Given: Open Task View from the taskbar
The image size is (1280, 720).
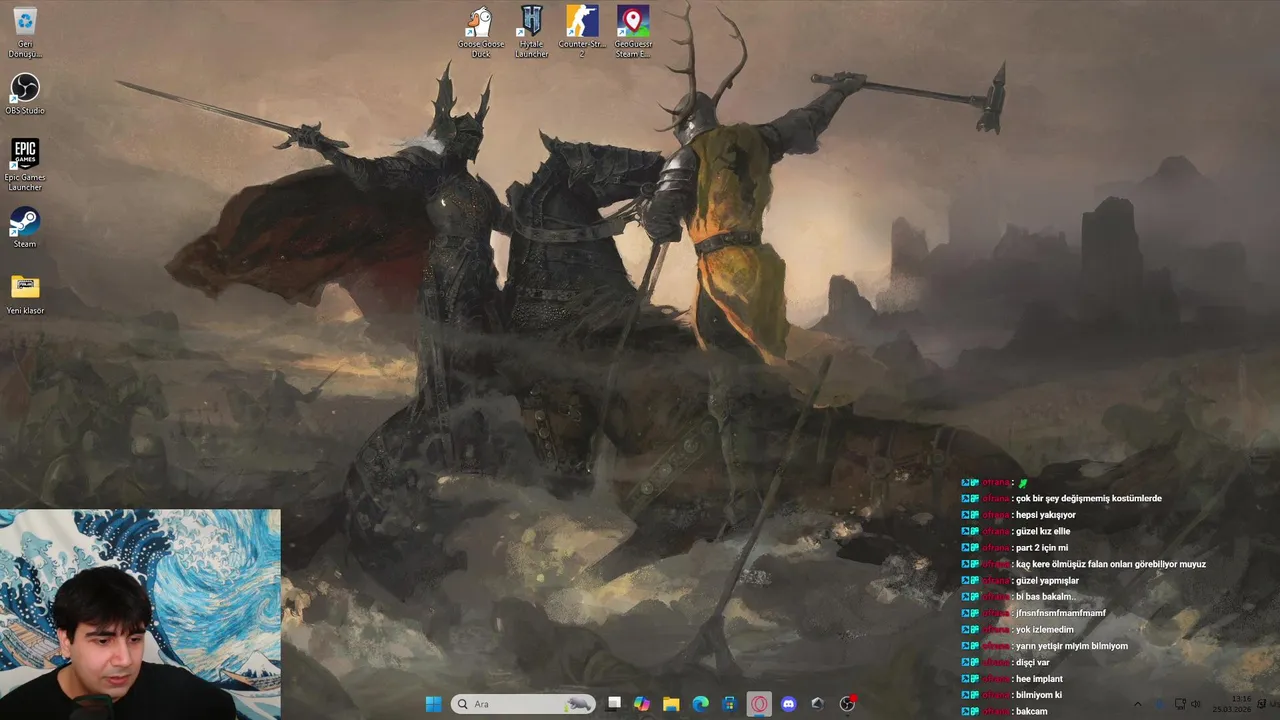Looking at the screenshot, I should [x=614, y=704].
